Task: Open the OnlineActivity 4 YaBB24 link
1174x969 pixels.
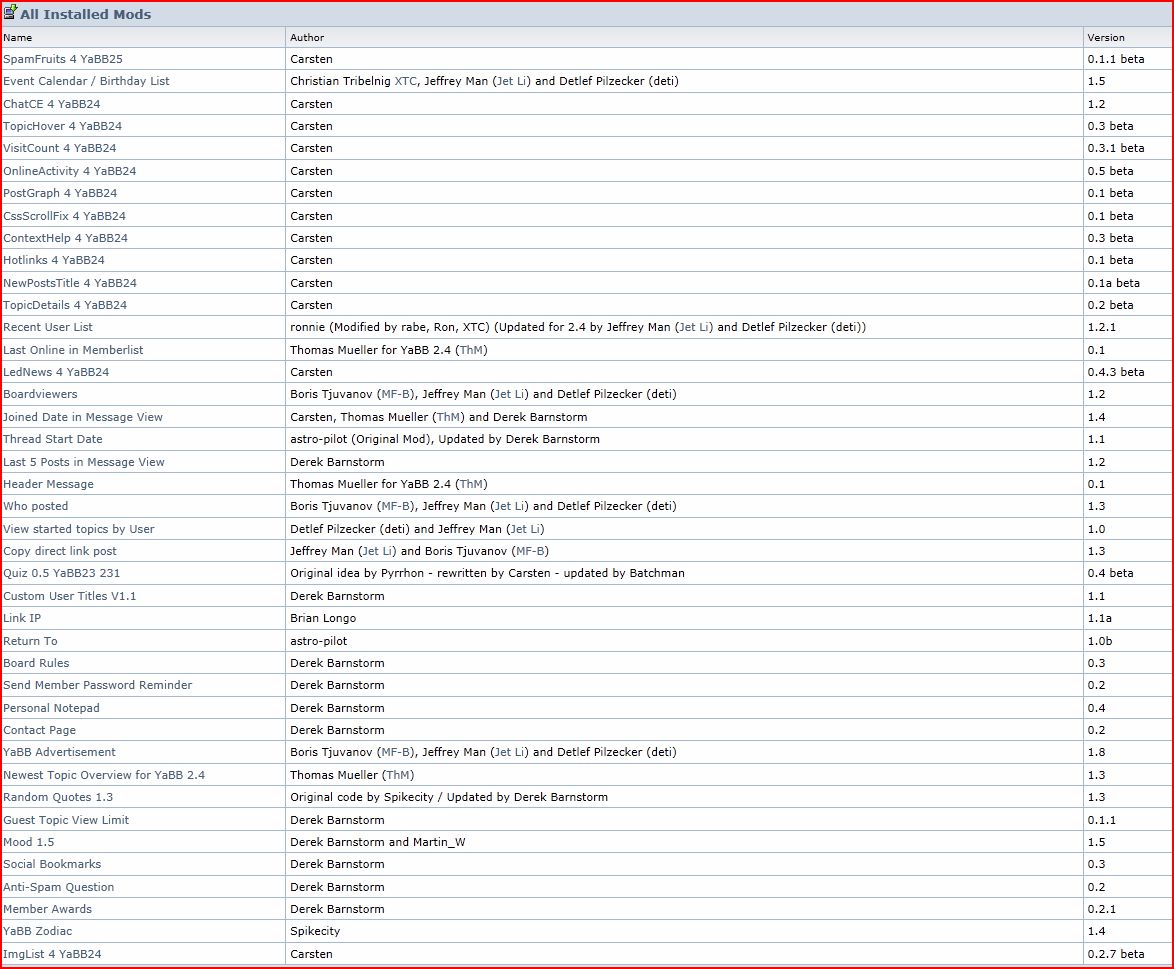Action: pyautogui.click(x=69, y=171)
